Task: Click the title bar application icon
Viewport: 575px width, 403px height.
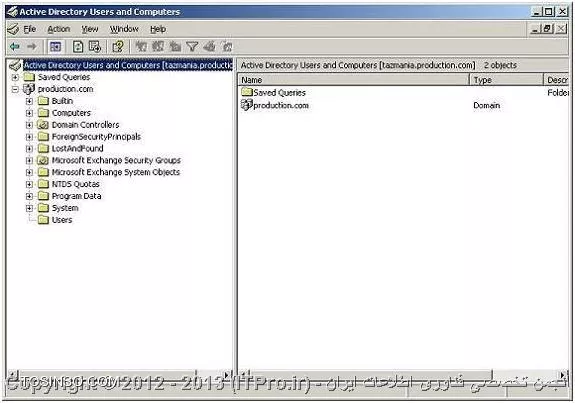Action: (x=12, y=12)
